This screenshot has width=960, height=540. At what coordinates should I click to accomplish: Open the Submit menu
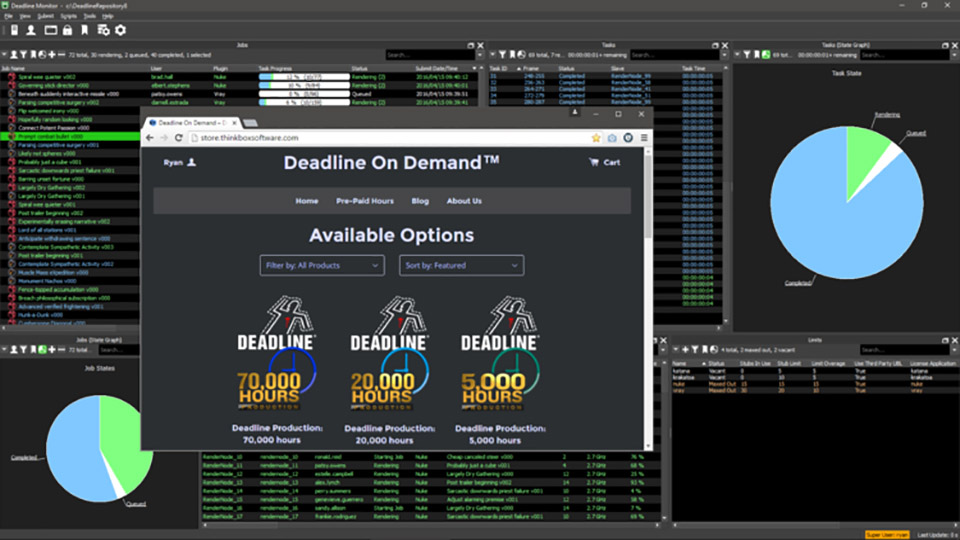[45, 16]
